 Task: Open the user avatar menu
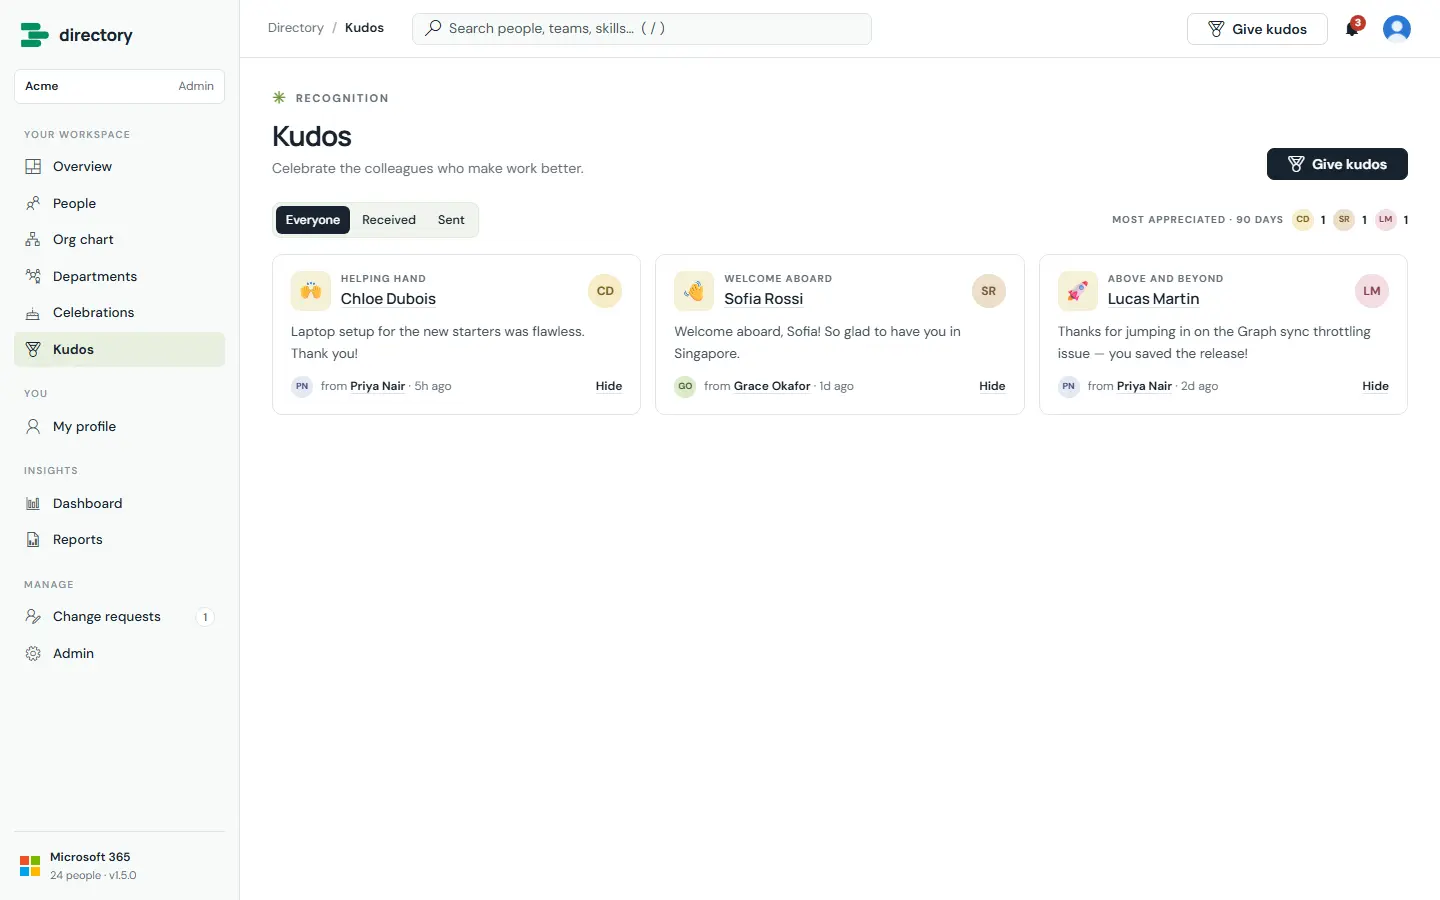[1397, 28]
